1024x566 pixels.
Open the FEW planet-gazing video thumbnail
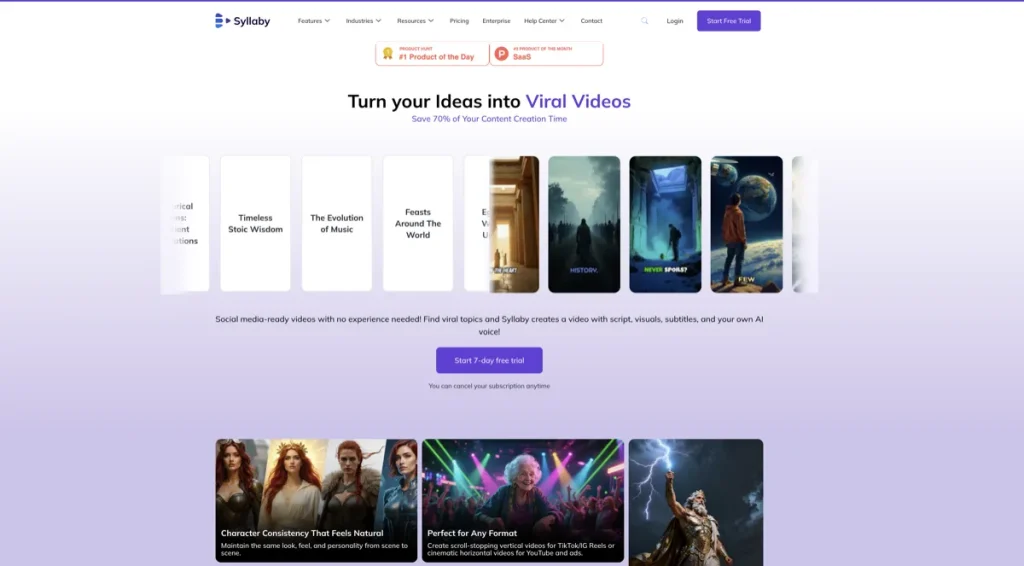tap(746, 224)
